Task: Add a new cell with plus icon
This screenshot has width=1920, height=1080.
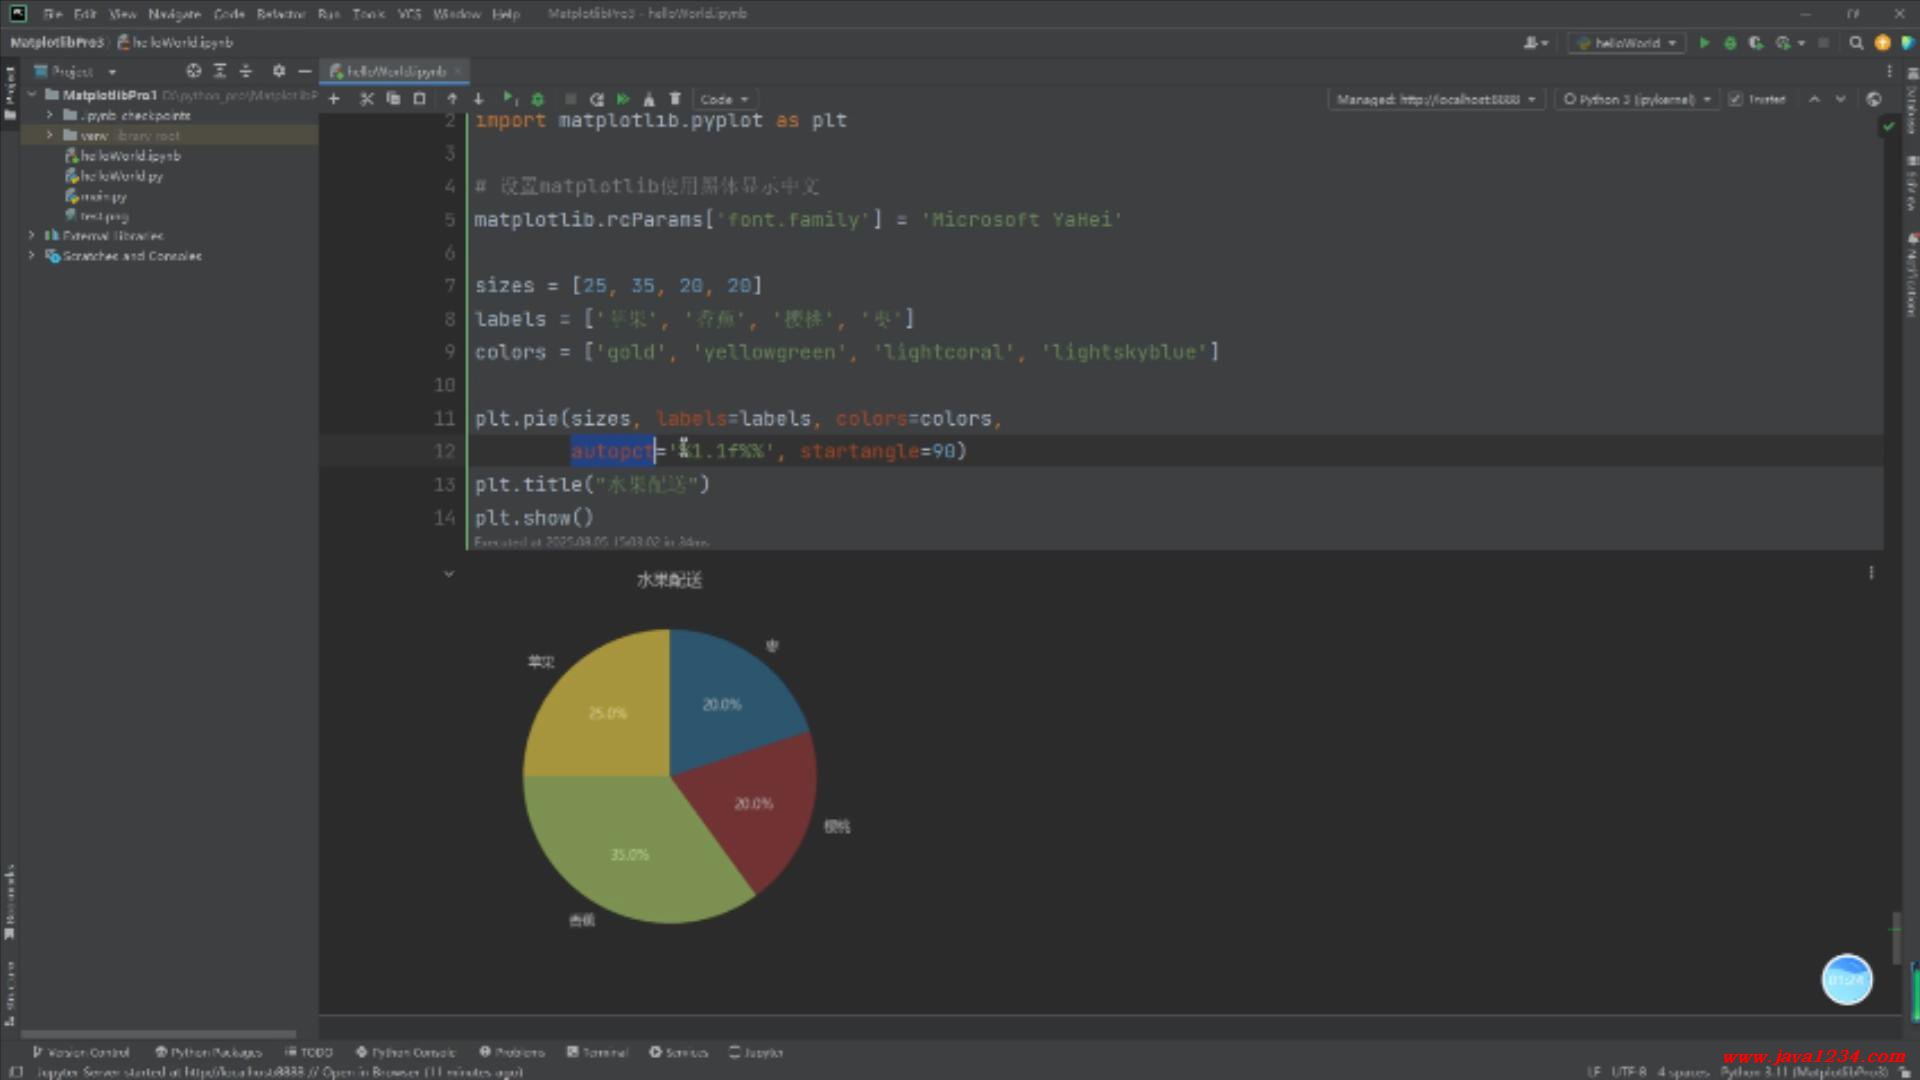Action: [x=334, y=99]
